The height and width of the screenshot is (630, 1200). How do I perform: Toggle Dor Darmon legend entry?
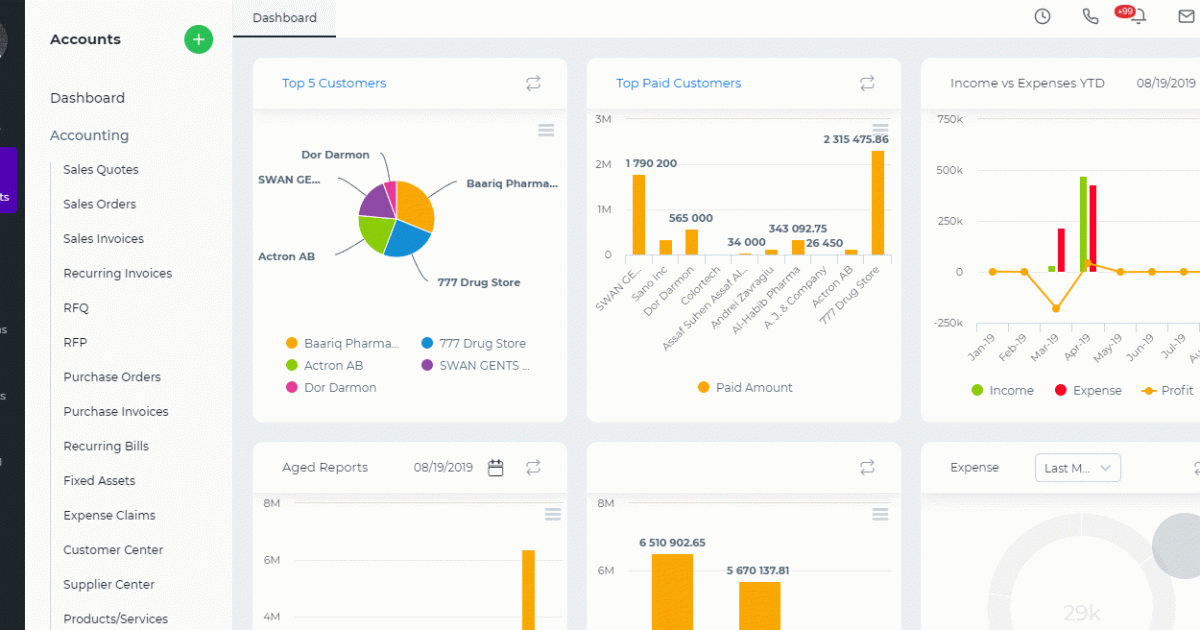(331, 387)
